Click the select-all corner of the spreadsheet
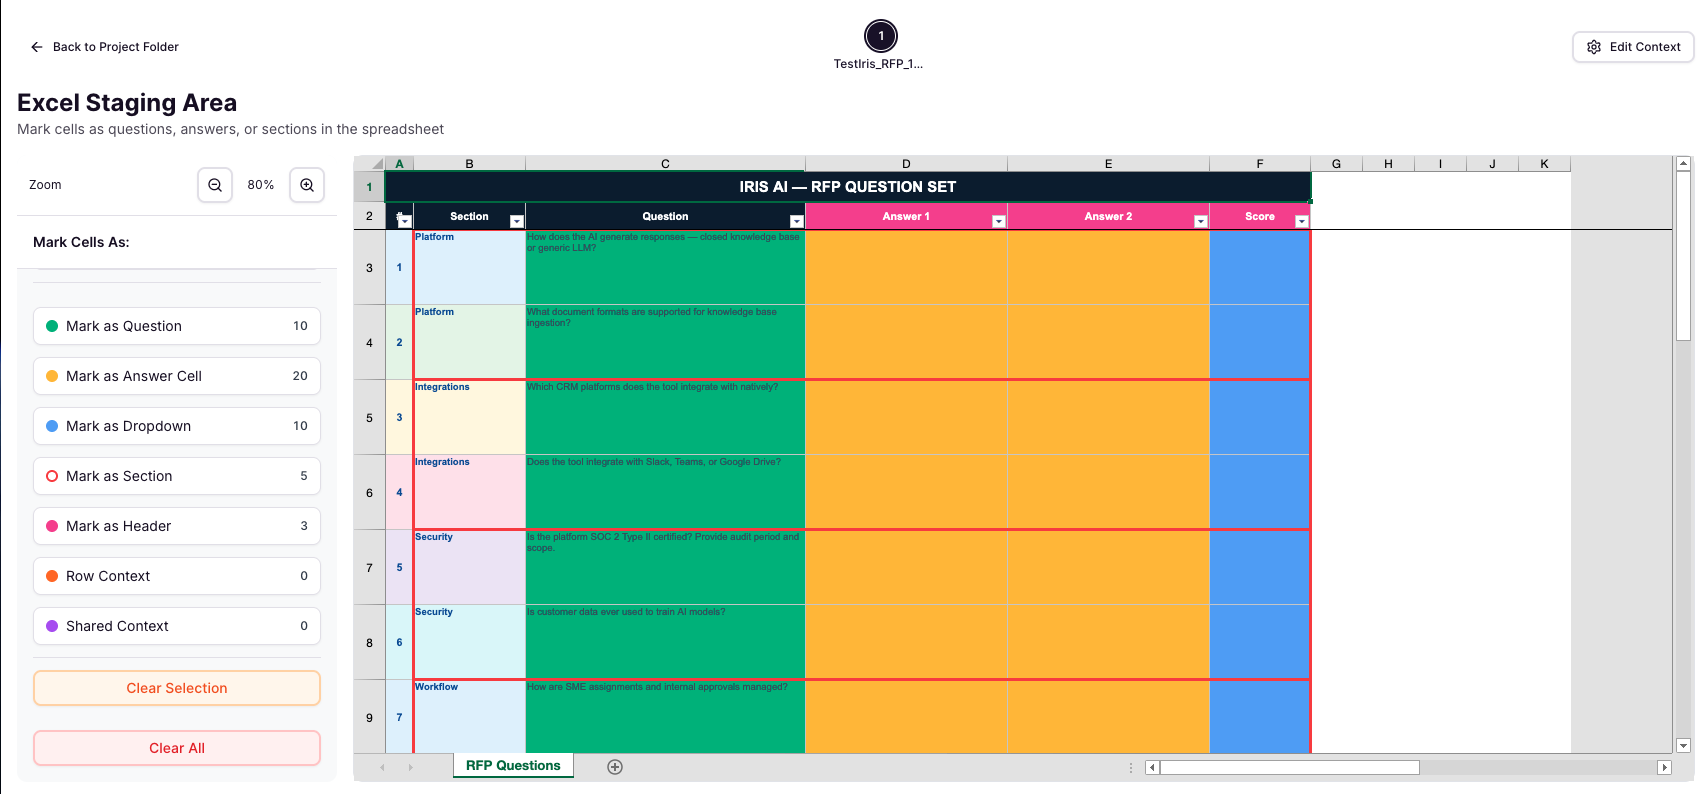 click(370, 164)
